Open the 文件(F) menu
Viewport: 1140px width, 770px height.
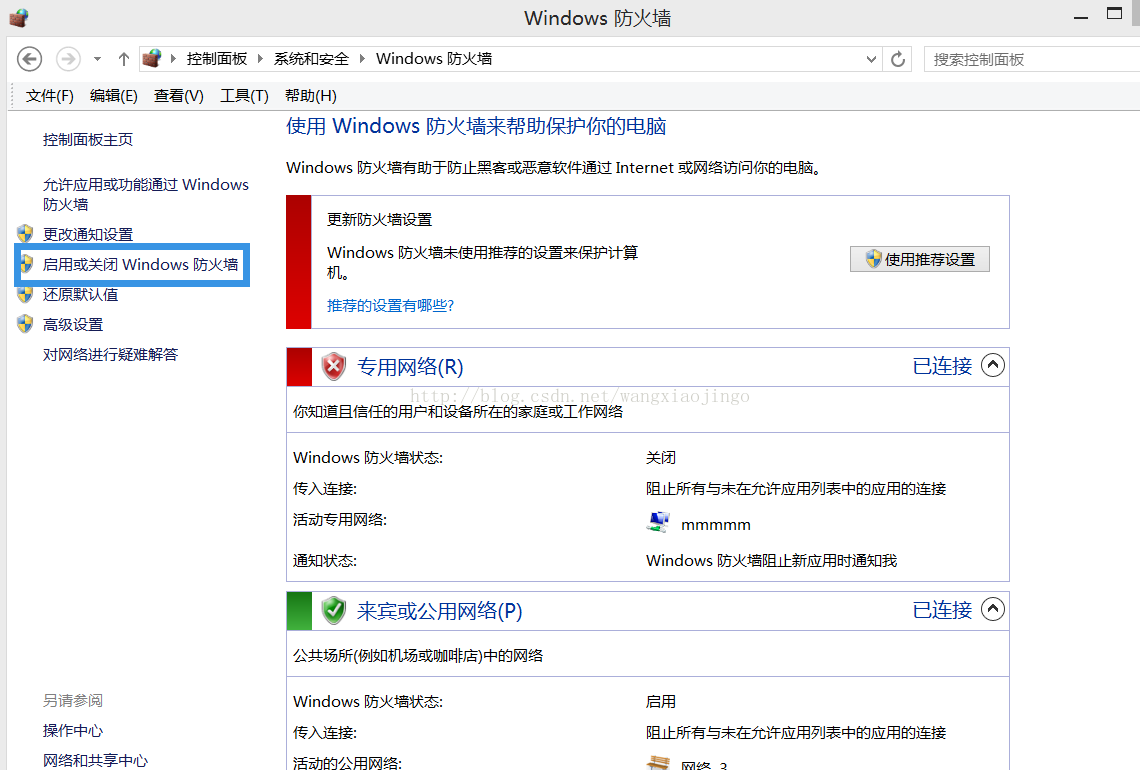(49, 96)
